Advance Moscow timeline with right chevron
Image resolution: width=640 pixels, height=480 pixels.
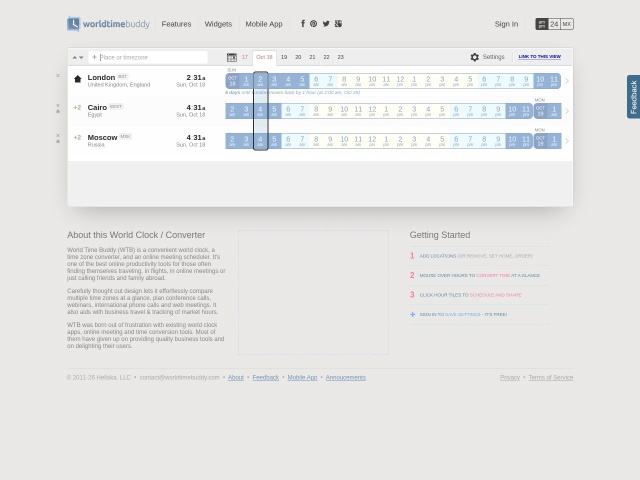point(567,141)
